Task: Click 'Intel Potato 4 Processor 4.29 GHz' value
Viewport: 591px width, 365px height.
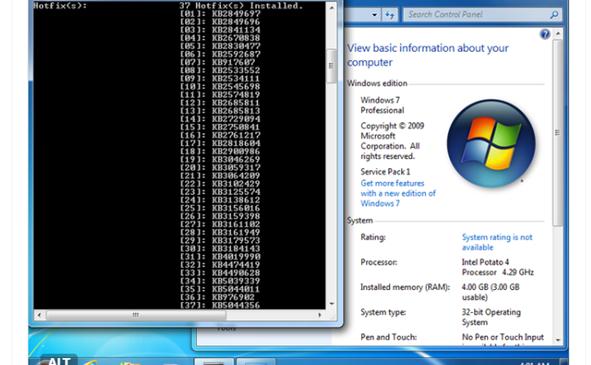Action: pyautogui.click(x=498, y=267)
